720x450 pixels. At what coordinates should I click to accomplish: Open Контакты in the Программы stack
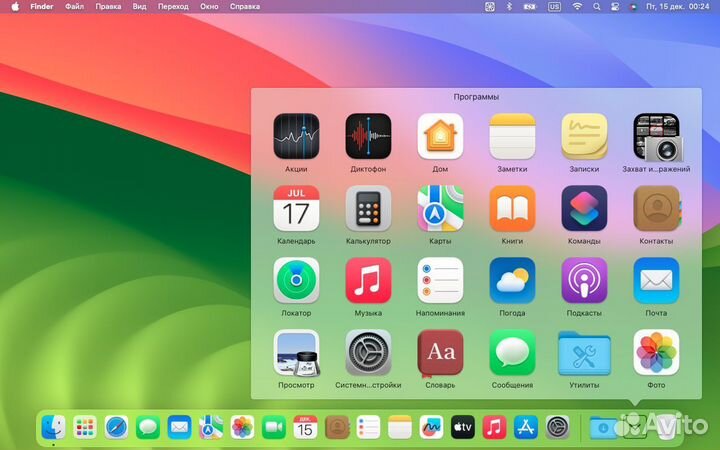pyautogui.click(x=657, y=208)
